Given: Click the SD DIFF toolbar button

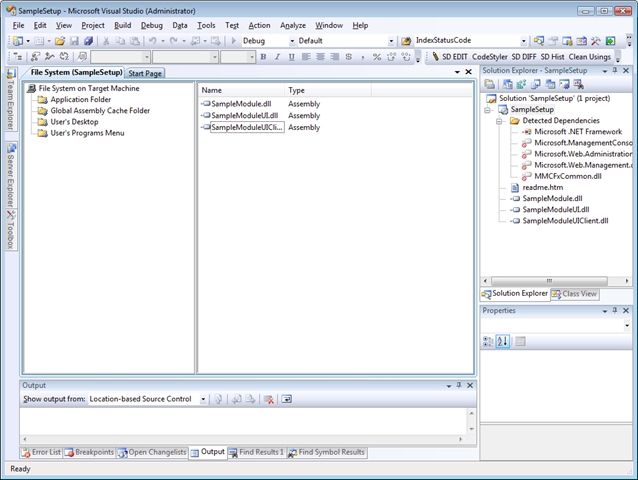Looking at the screenshot, I should (524, 57).
